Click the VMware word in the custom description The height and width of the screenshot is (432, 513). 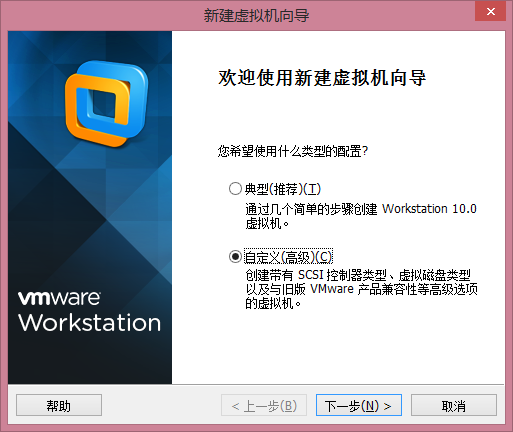[x=332, y=289]
